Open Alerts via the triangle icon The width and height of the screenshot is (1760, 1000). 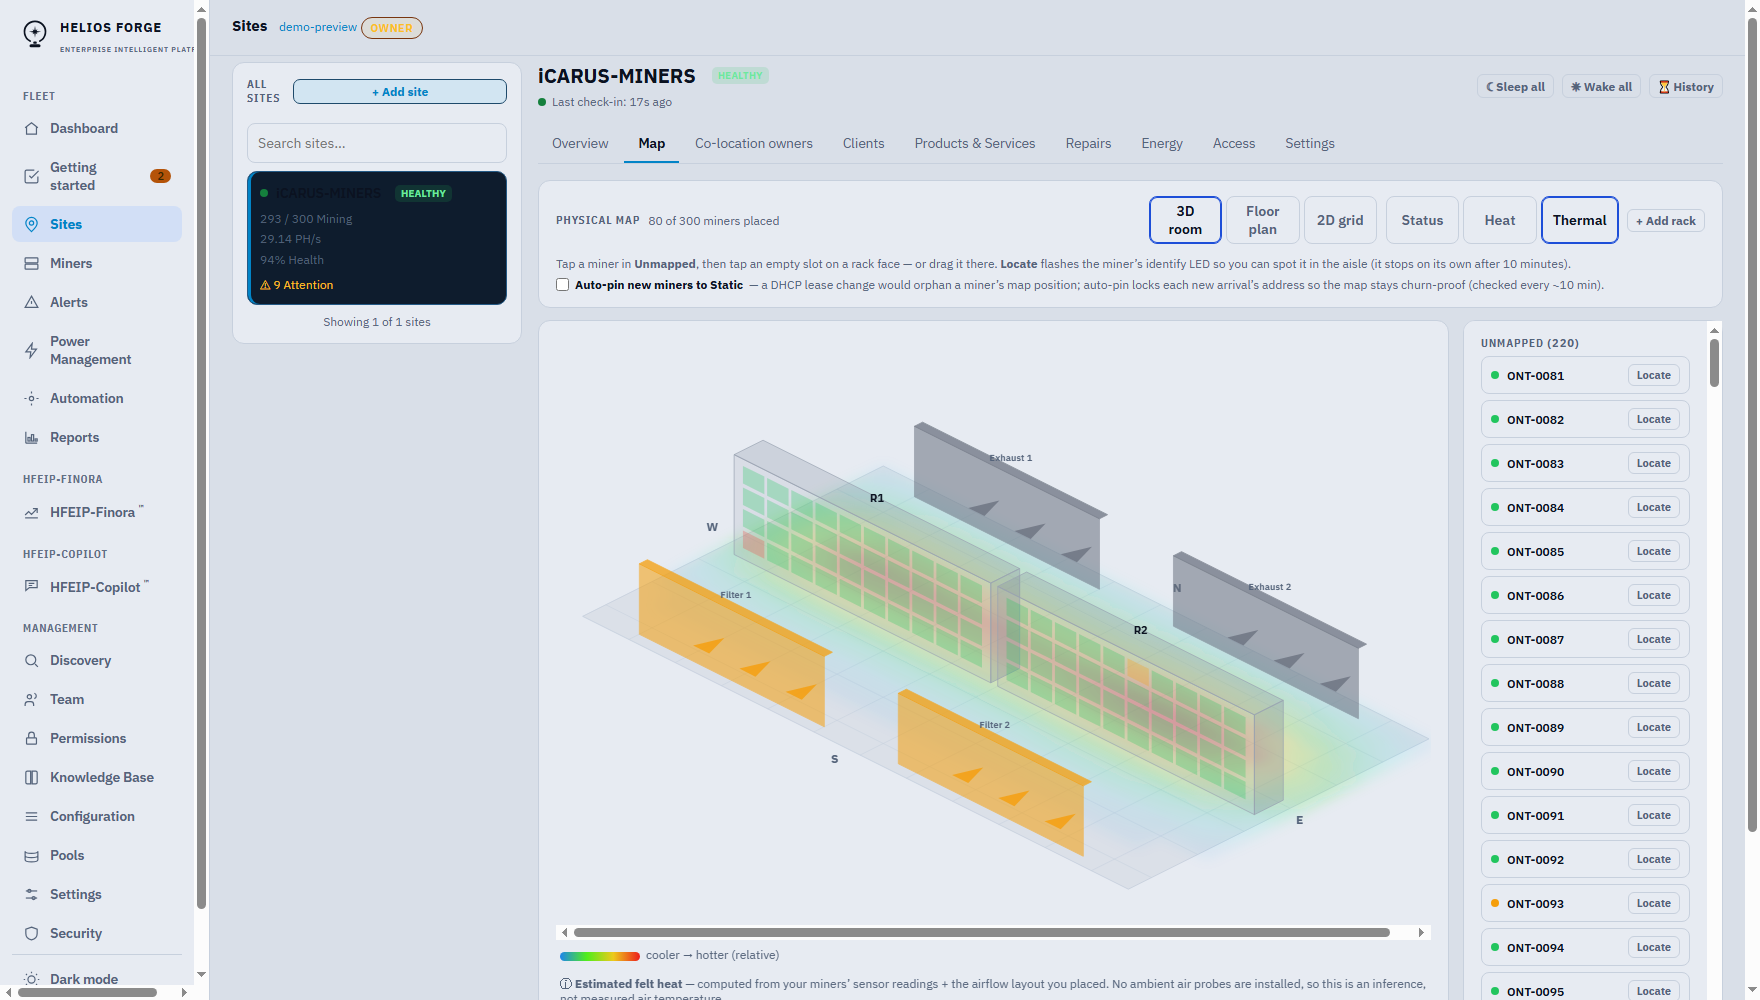click(x=31, y=302)
